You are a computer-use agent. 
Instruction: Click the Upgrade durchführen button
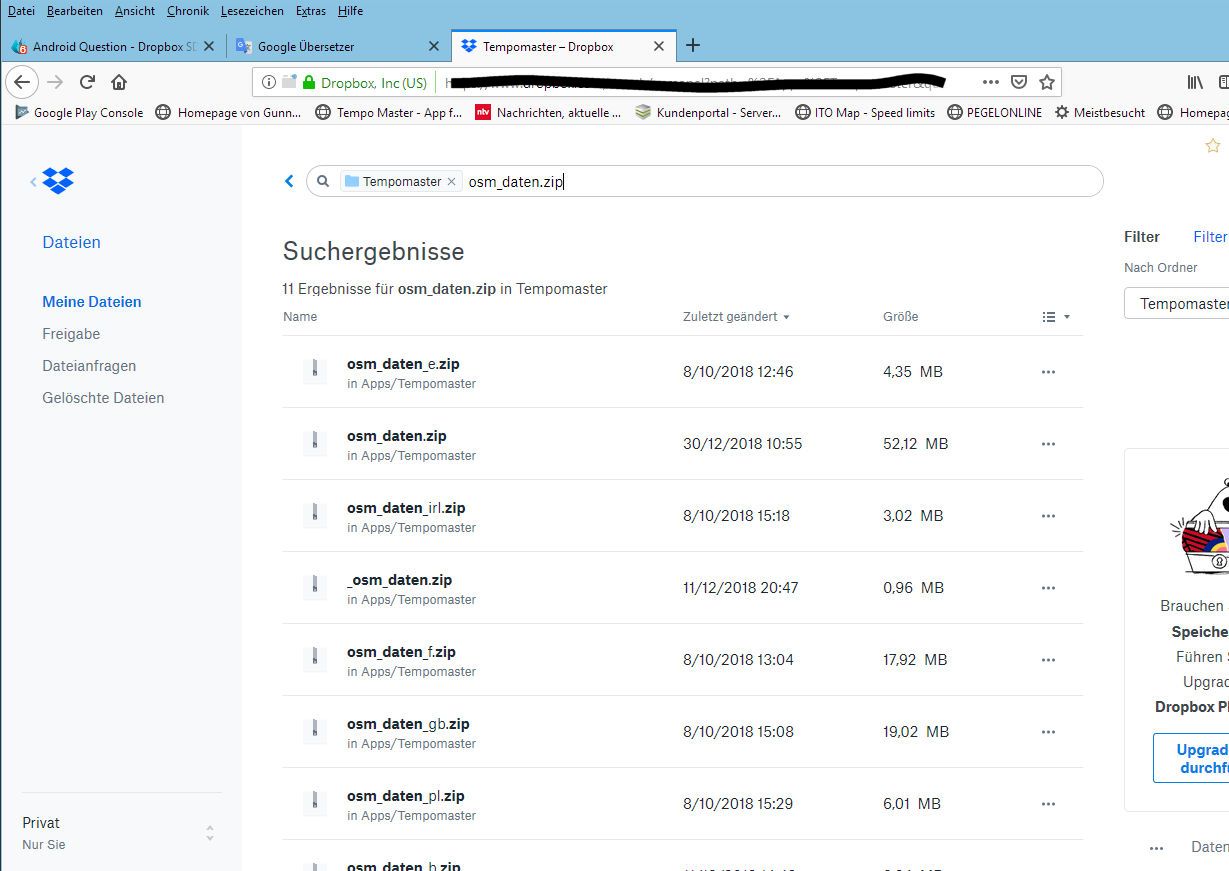click(1191, 758)
